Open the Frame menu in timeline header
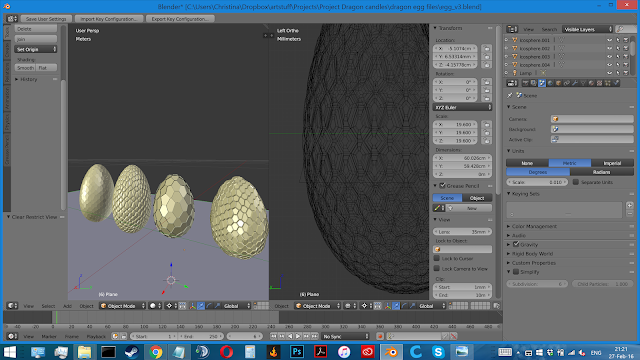The width and height of the screenshot is (640, 360). 71,336
